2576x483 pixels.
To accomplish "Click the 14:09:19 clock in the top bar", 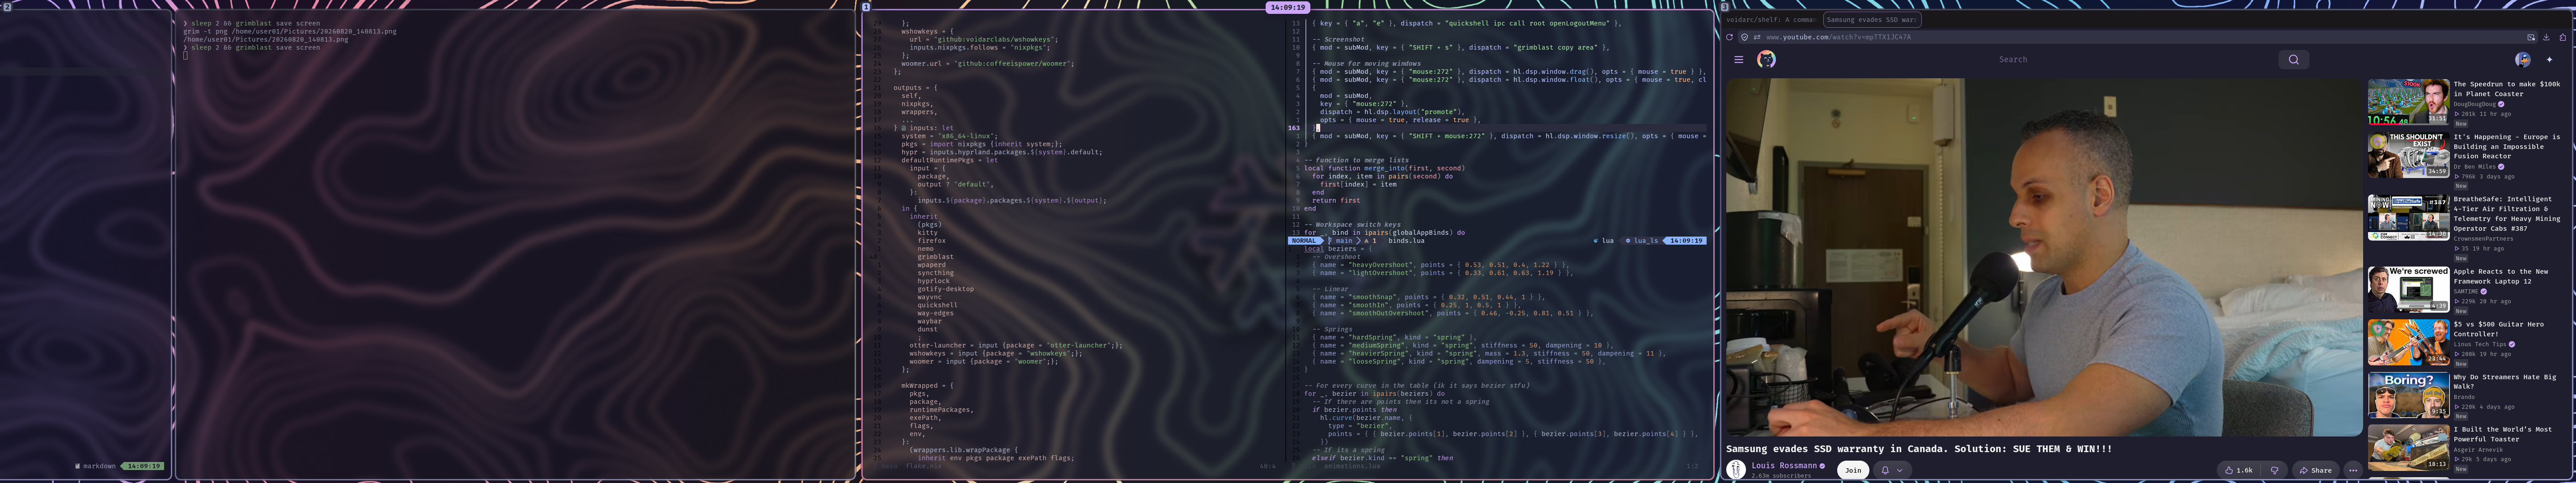I will click(1288, 7).
